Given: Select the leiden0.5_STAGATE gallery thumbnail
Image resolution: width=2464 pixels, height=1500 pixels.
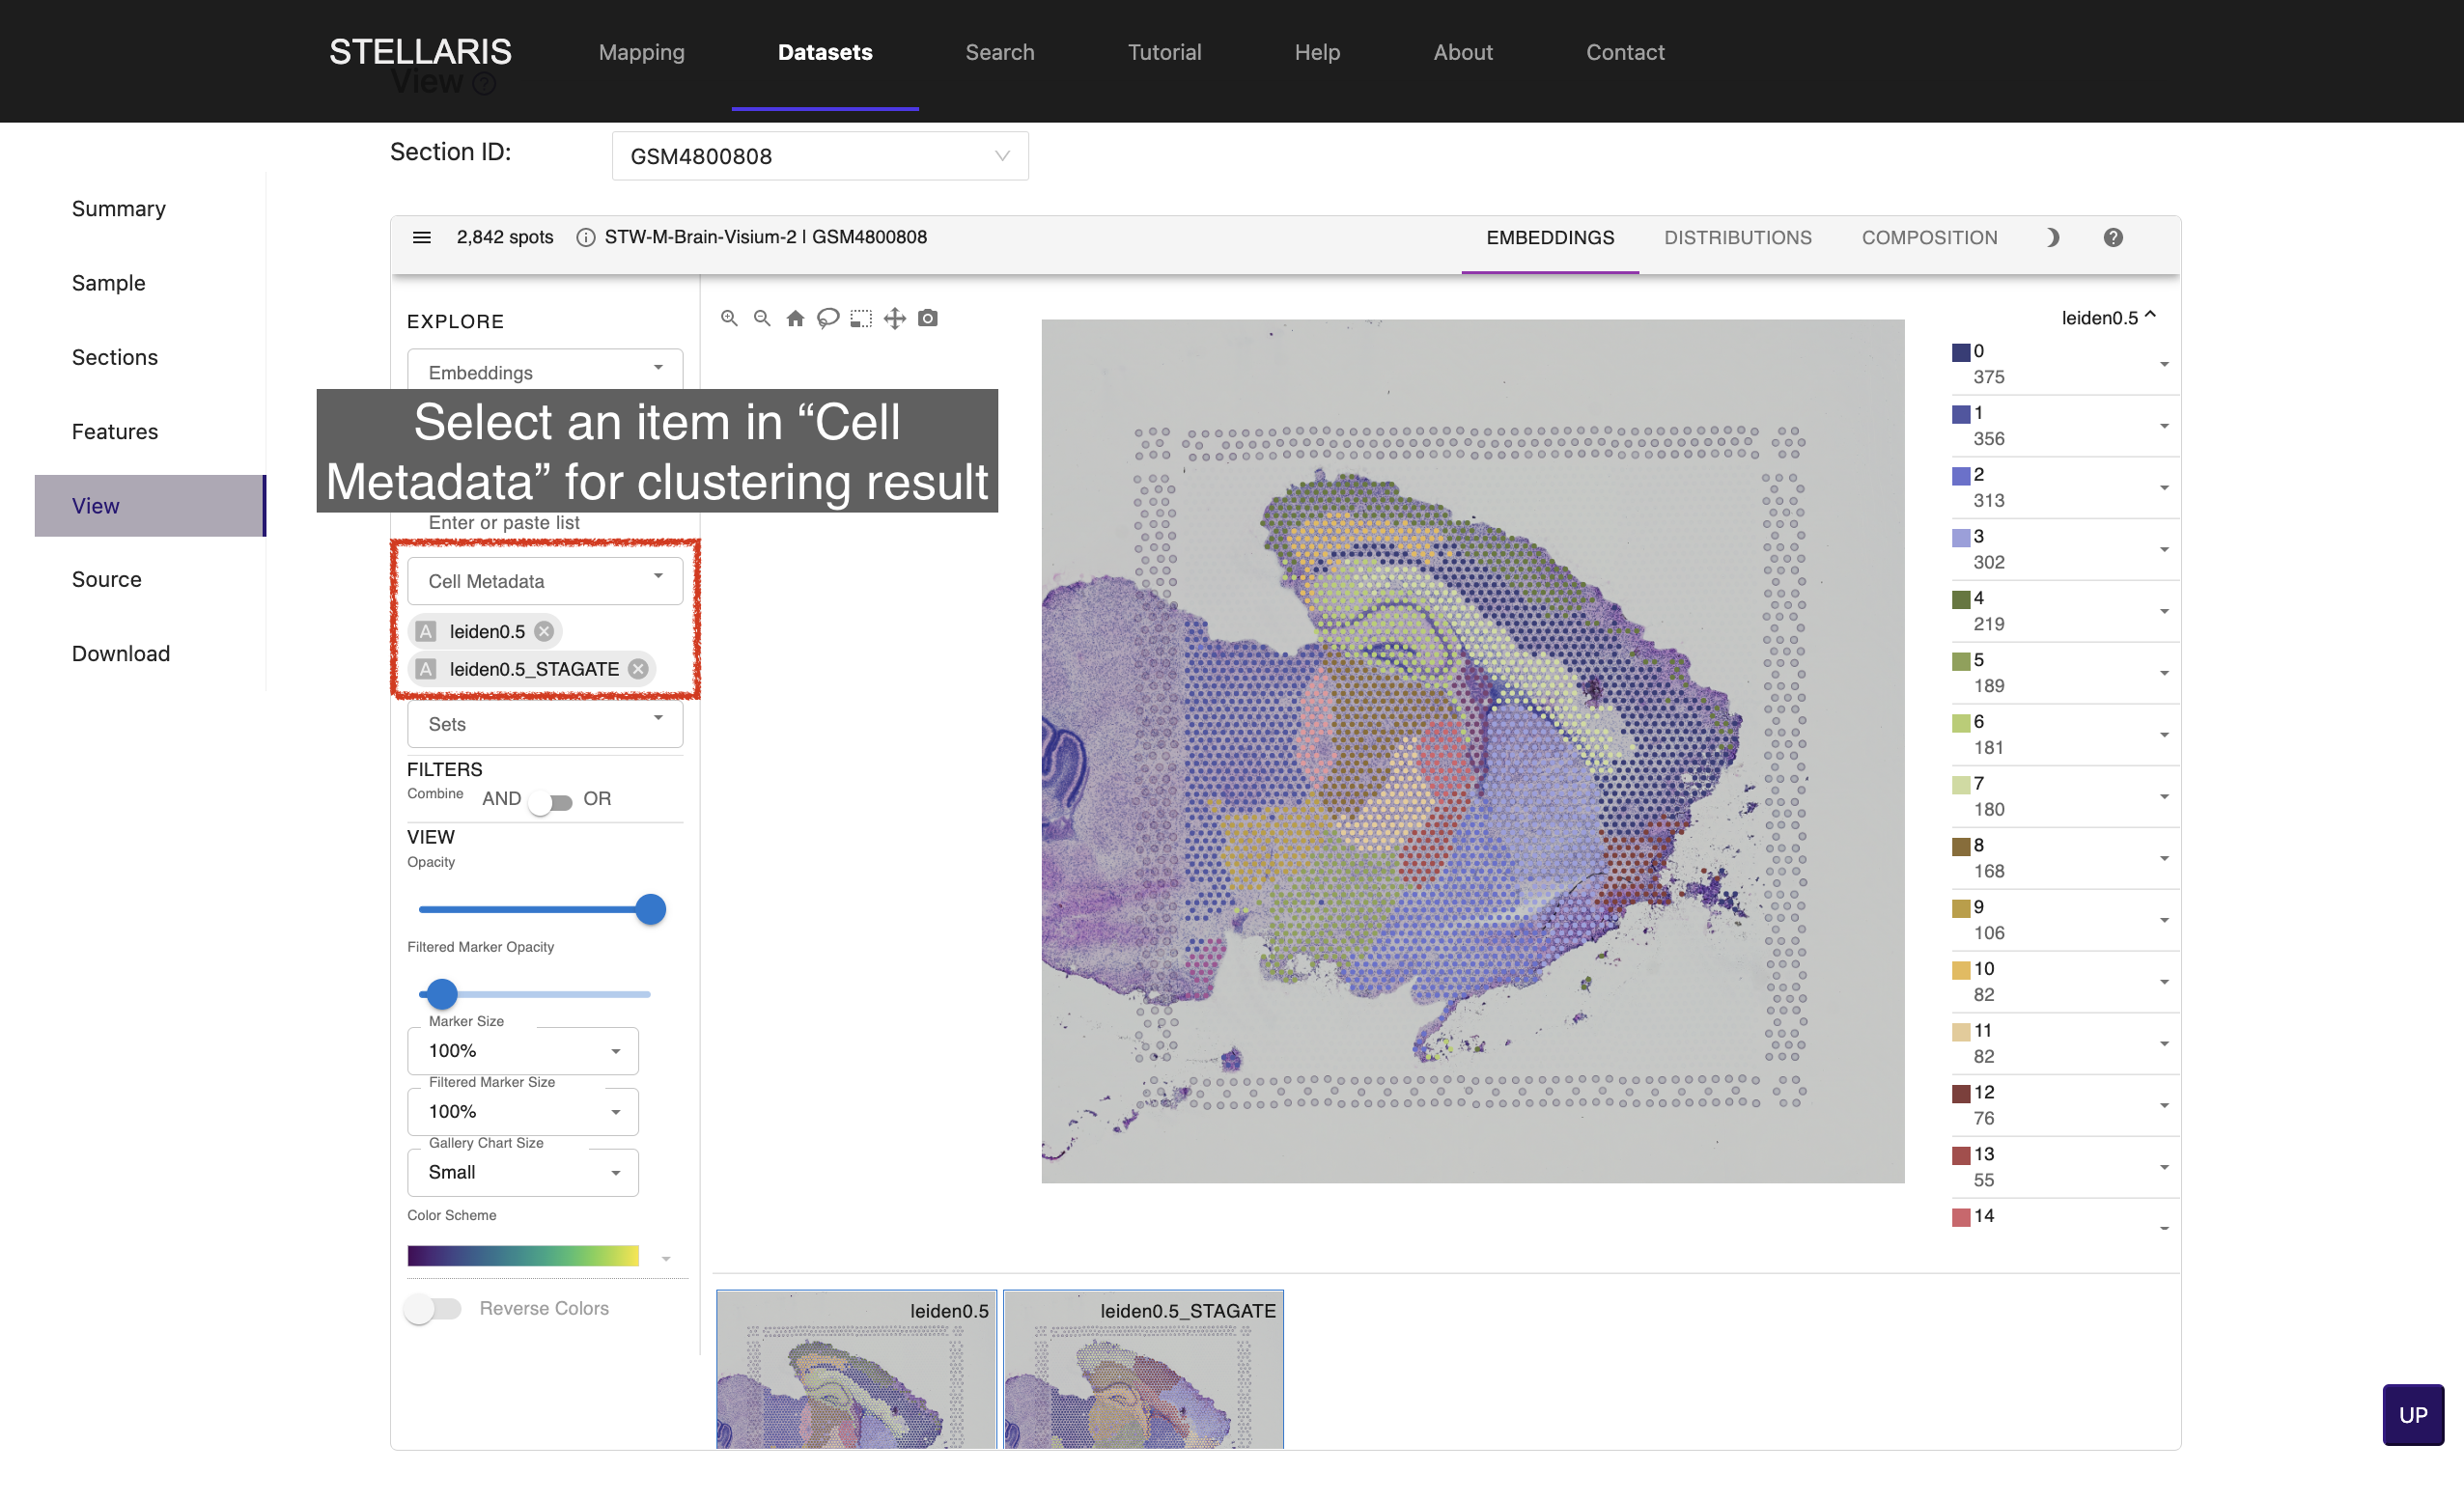Looking at the screenshot, I should pyautogui.click(x=1143, y=1369).
